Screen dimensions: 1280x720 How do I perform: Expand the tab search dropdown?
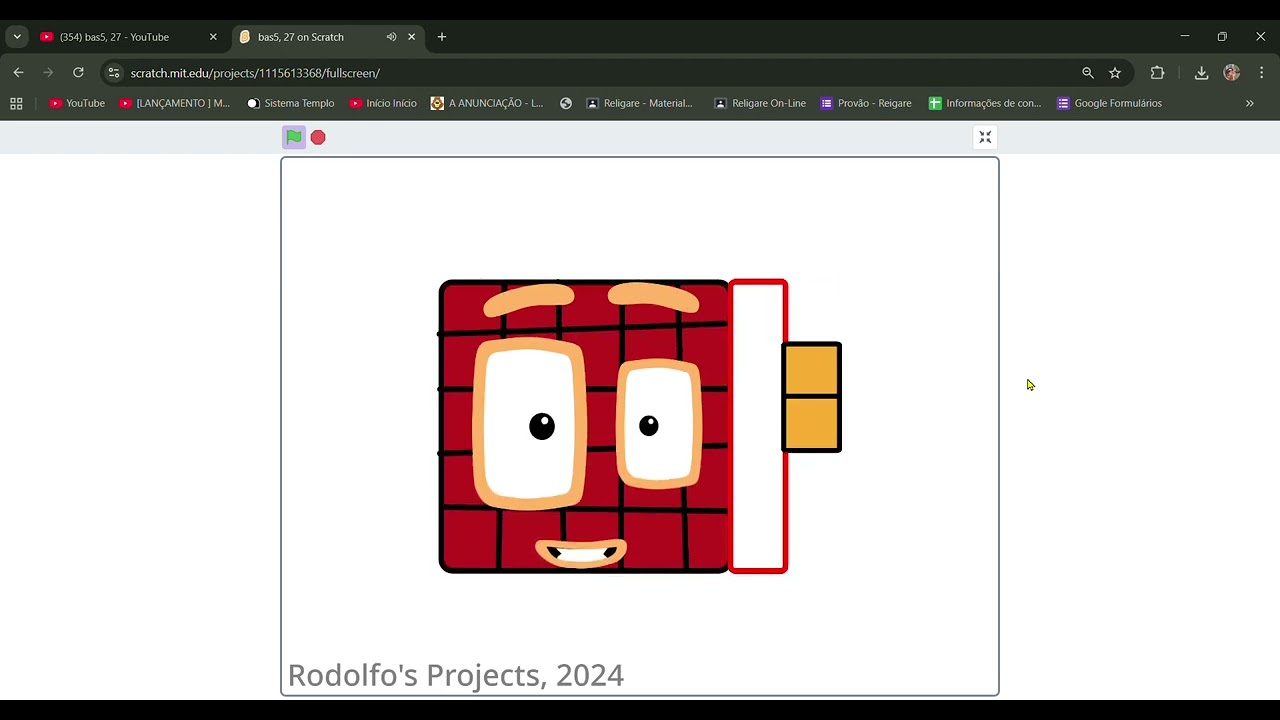[x=17, y=37]
